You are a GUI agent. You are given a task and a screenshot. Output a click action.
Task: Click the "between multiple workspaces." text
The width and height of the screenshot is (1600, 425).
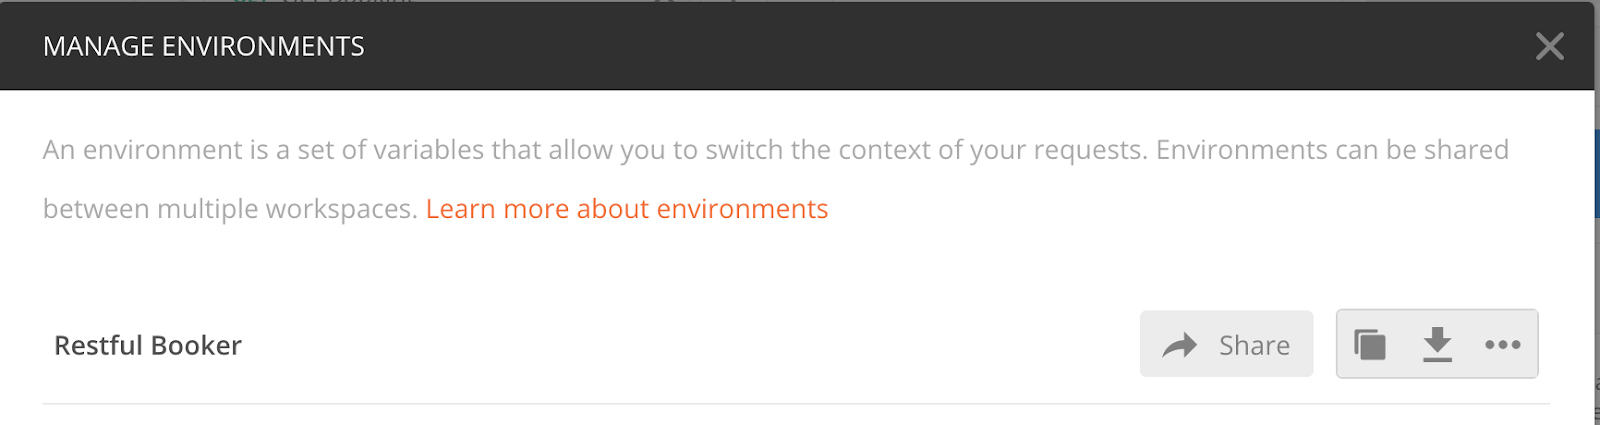click(x=230, y=209)
